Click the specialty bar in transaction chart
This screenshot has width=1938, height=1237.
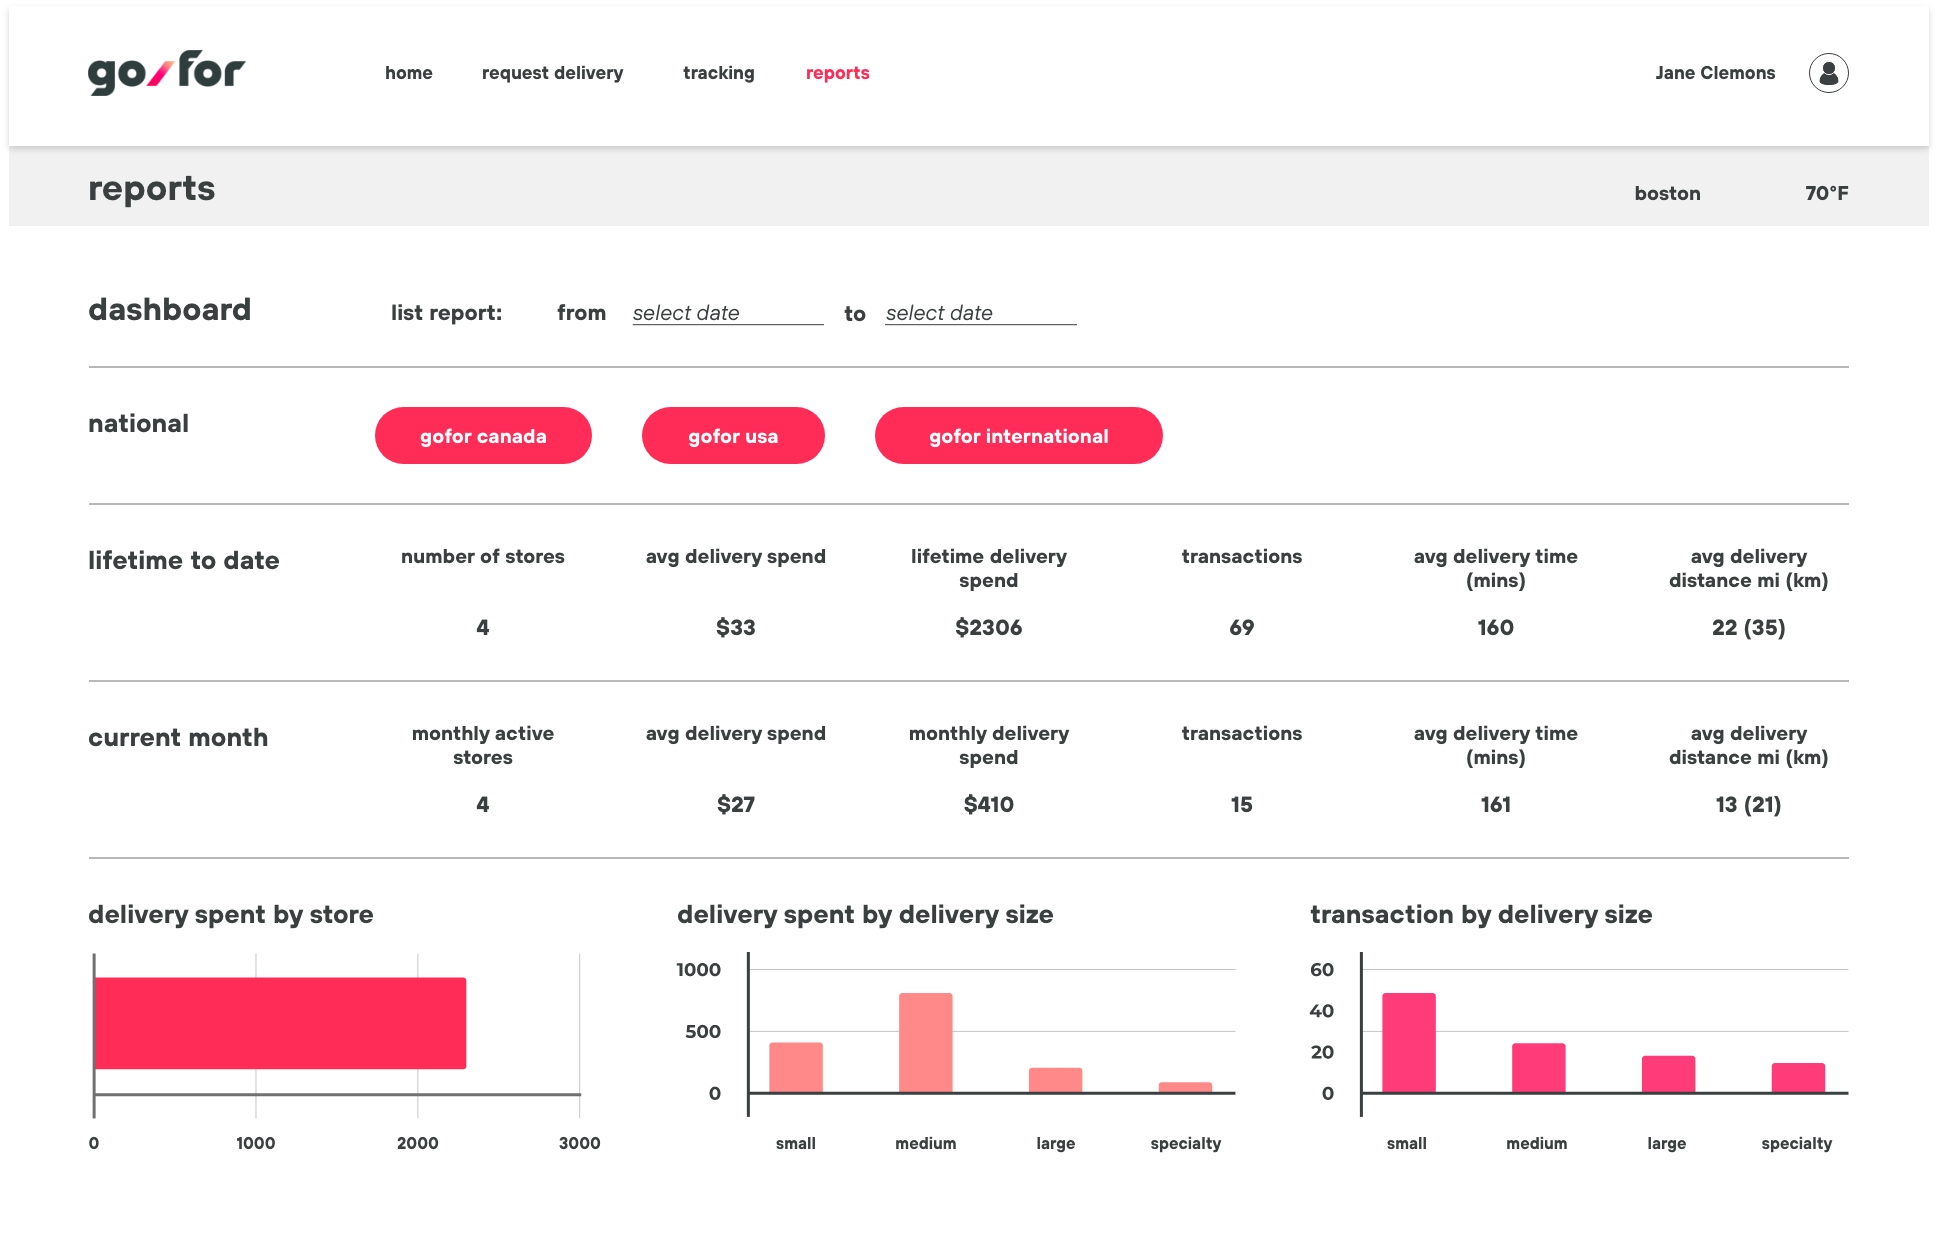pos(1797,1078)
